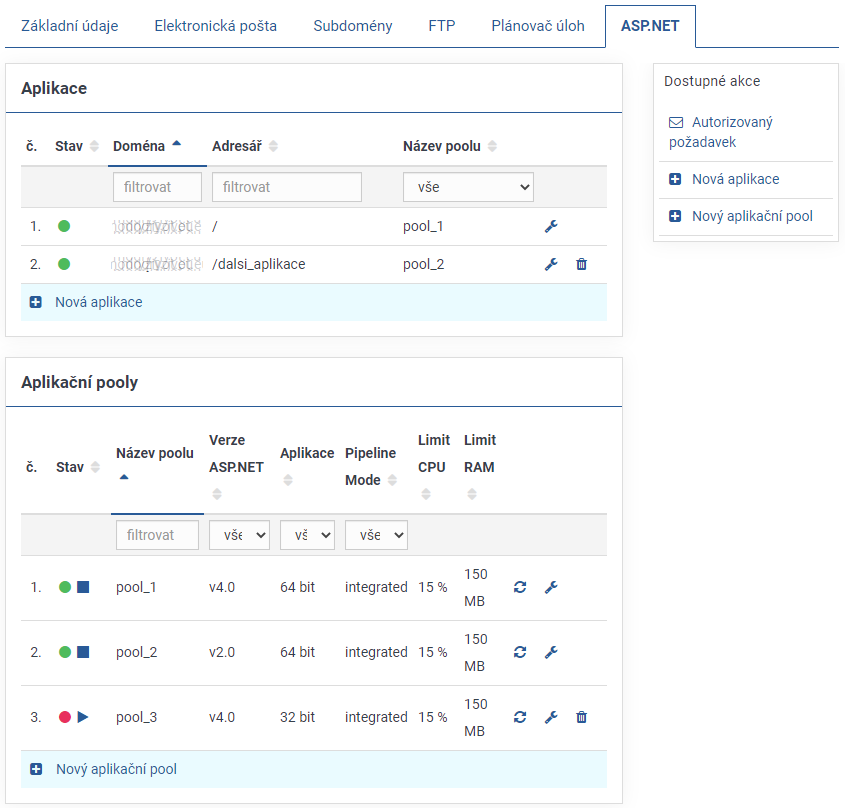
Task: Click the Adresář filter input field
Action: coord(286,187)
